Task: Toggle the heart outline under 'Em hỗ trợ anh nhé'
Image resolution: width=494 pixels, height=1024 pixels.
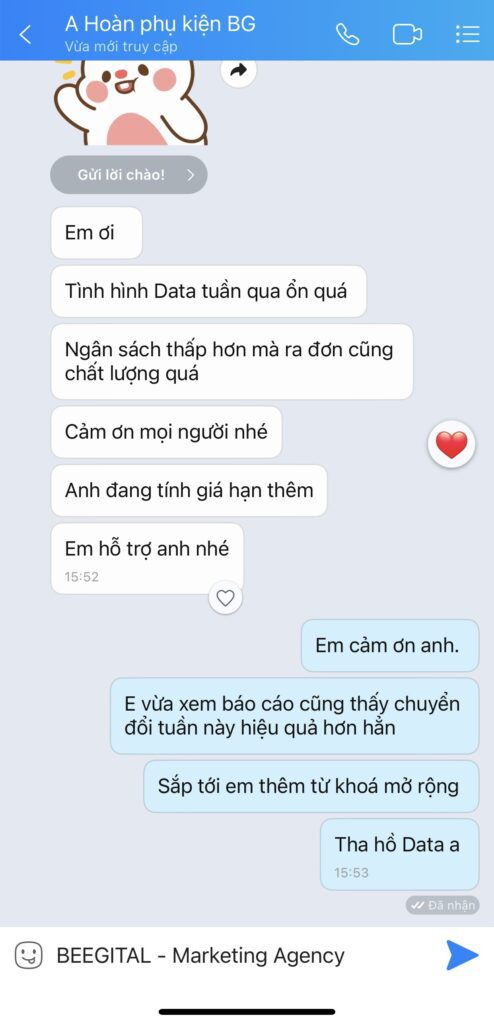Action: [225, 598]
